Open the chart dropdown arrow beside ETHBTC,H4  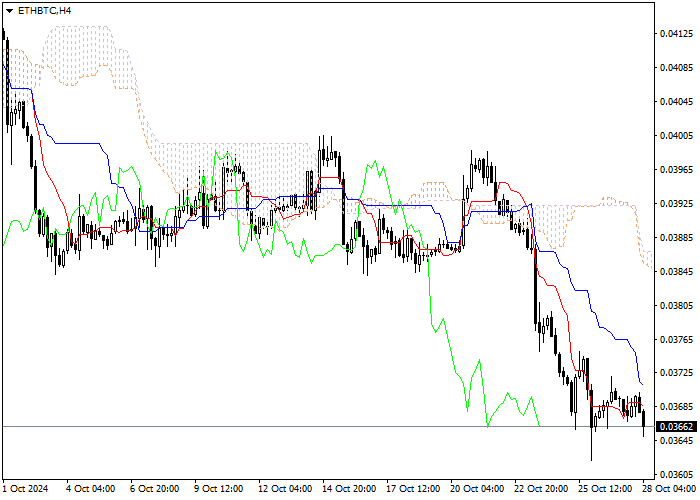click(9, 11)
